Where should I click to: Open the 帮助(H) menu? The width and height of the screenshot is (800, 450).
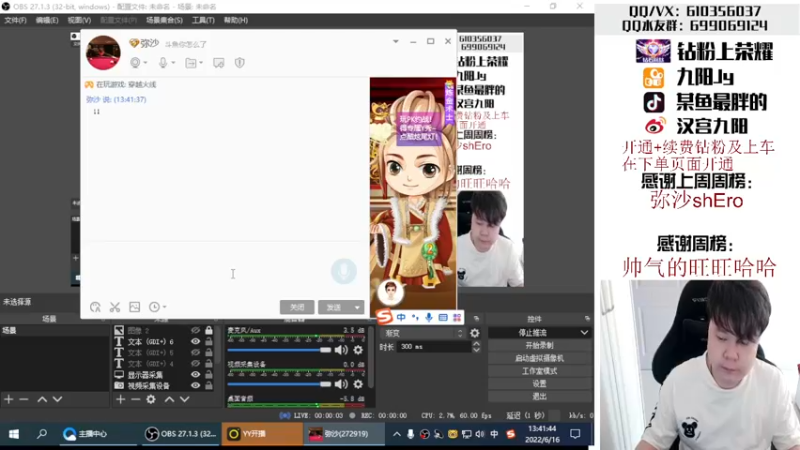236,20
